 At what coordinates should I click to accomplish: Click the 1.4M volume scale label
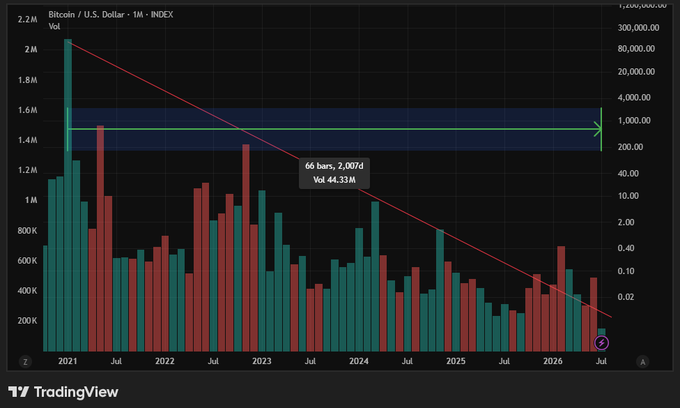(x=27, y=140)
